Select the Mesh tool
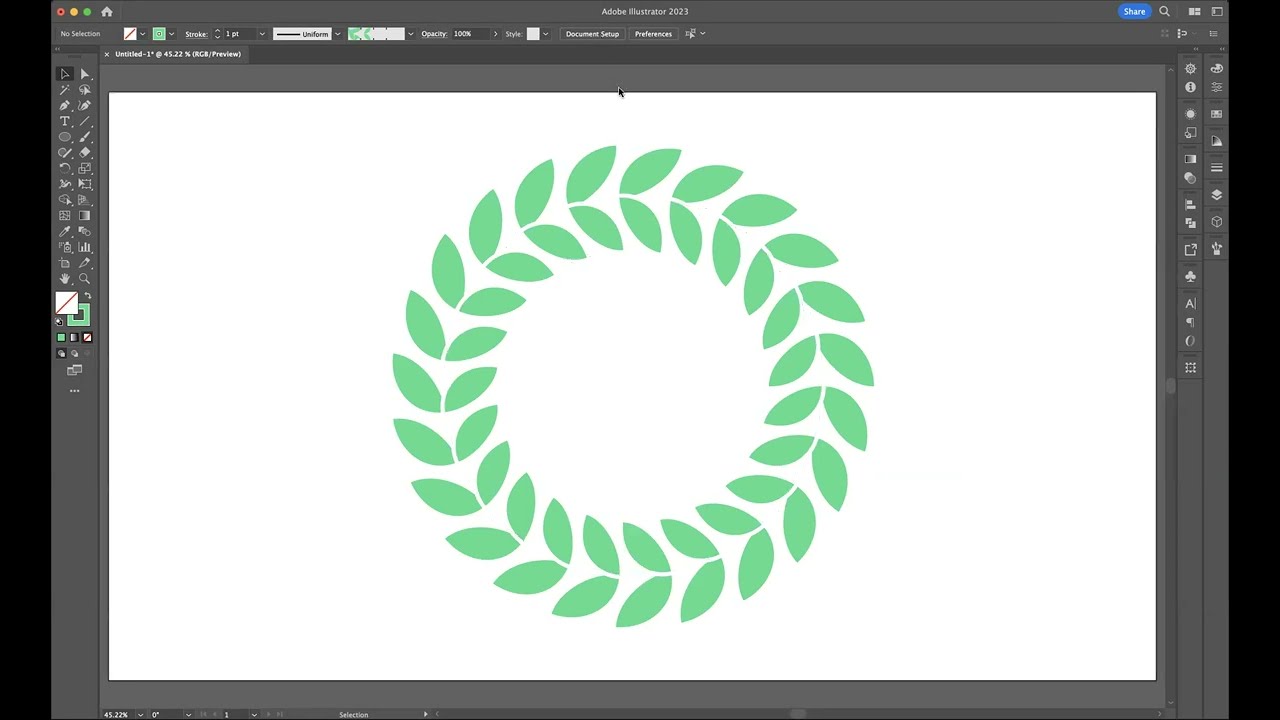Viewport: 1280px width, 720px height. pyautogui.click(x=65, y=215)
